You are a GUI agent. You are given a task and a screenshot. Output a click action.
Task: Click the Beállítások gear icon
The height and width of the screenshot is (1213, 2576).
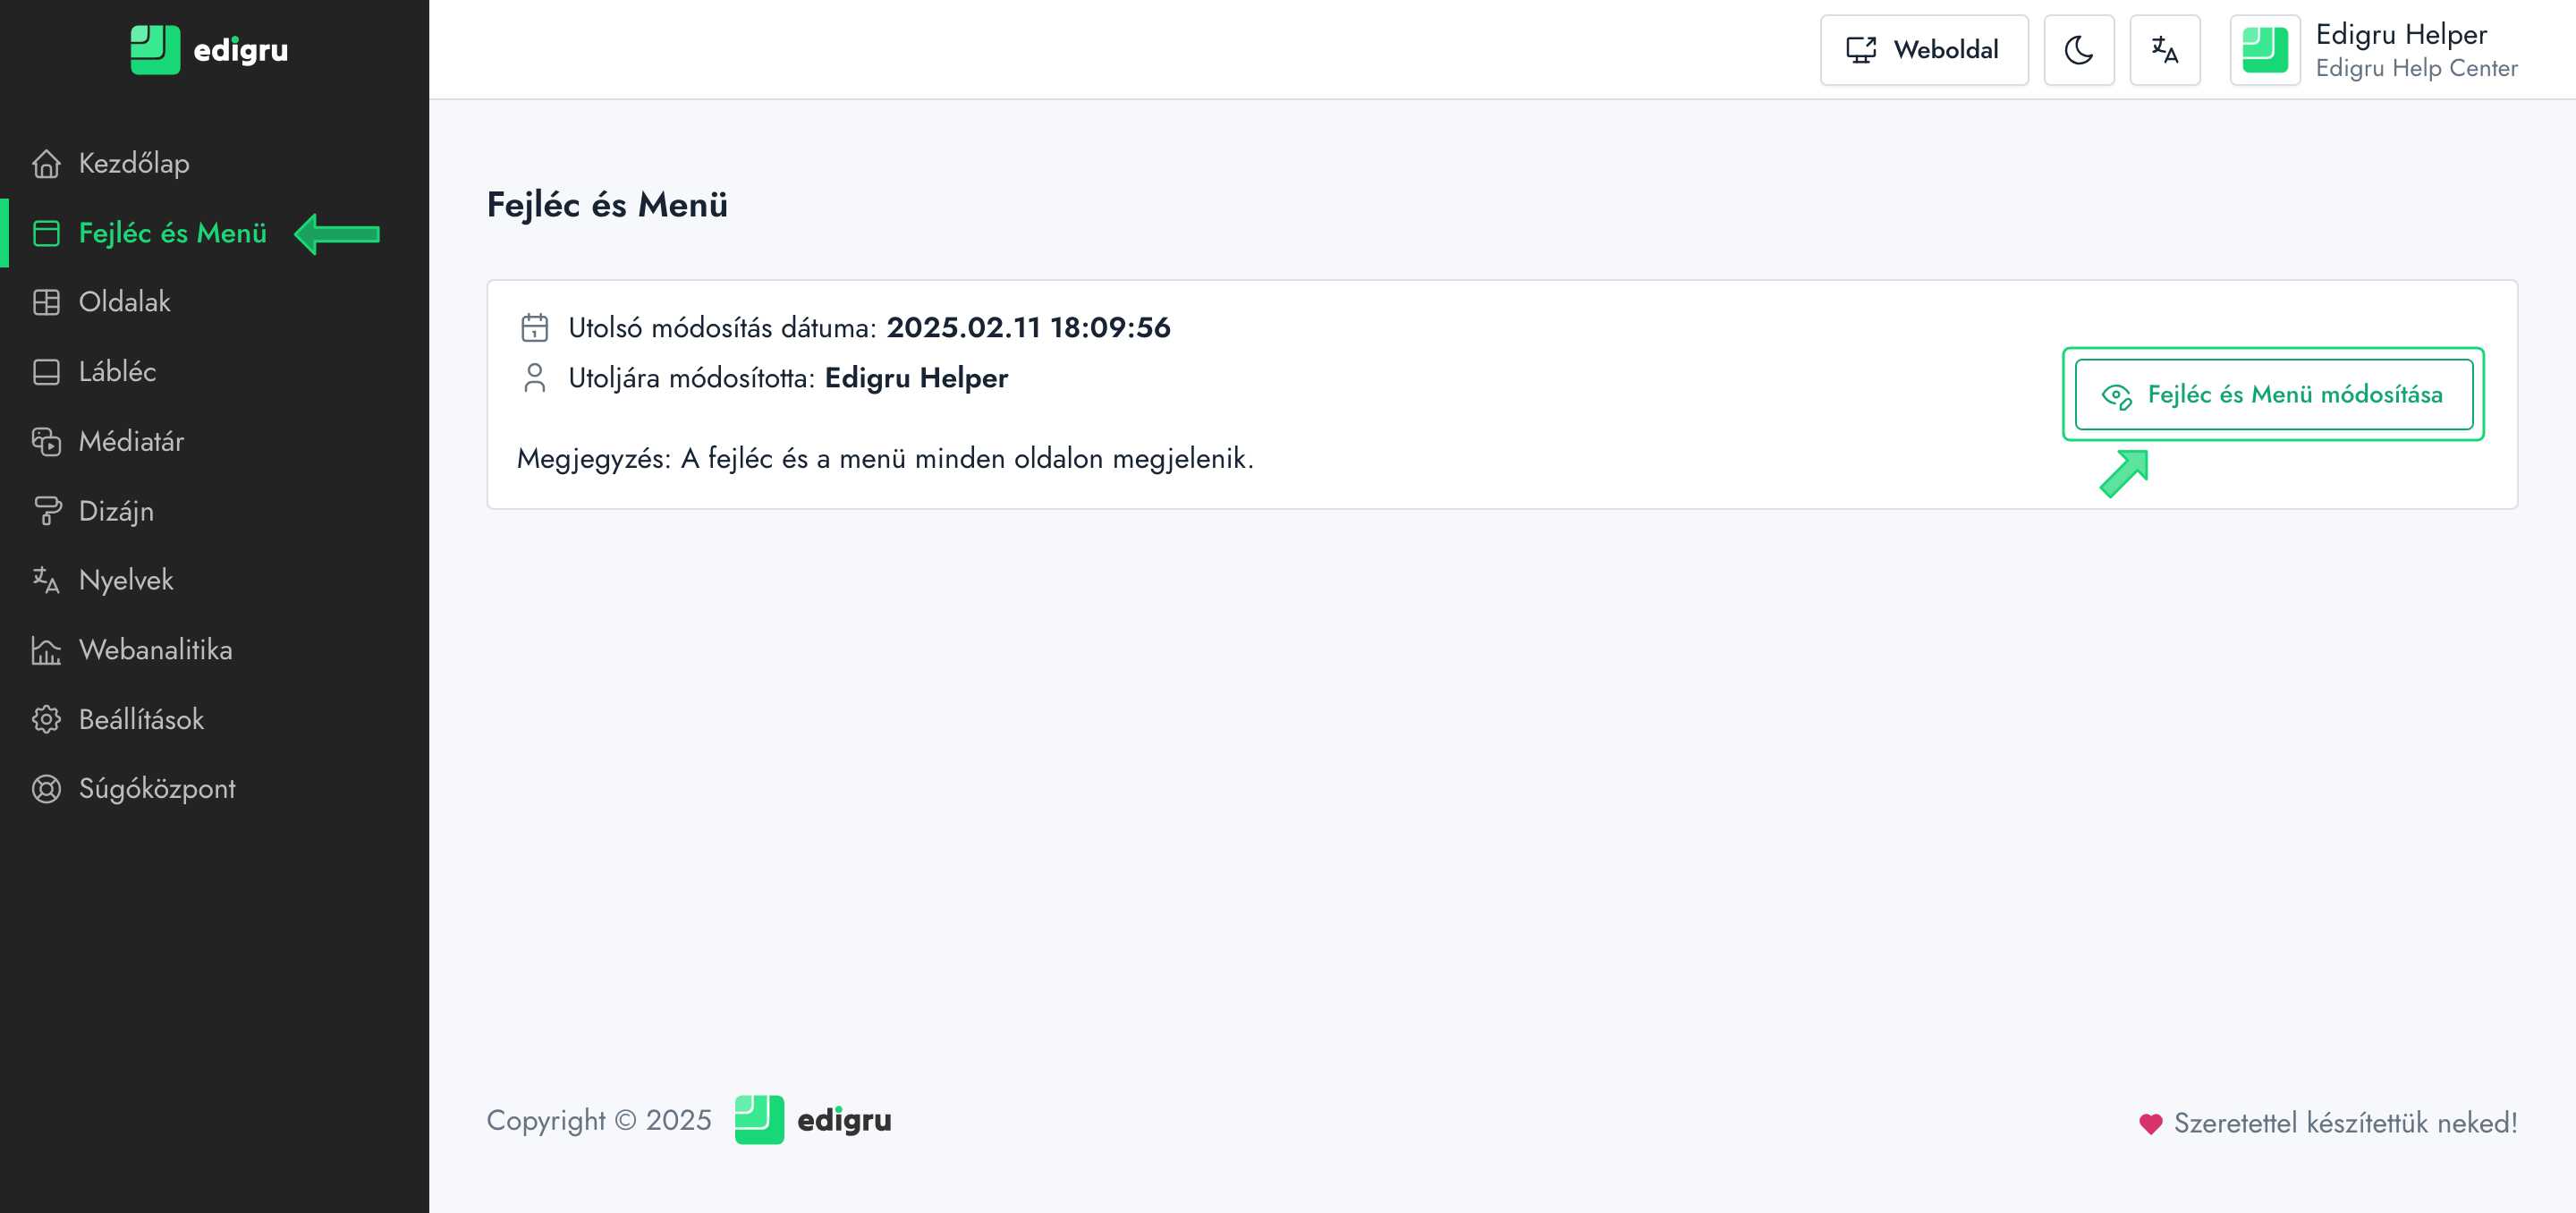(x=46, y=719)
